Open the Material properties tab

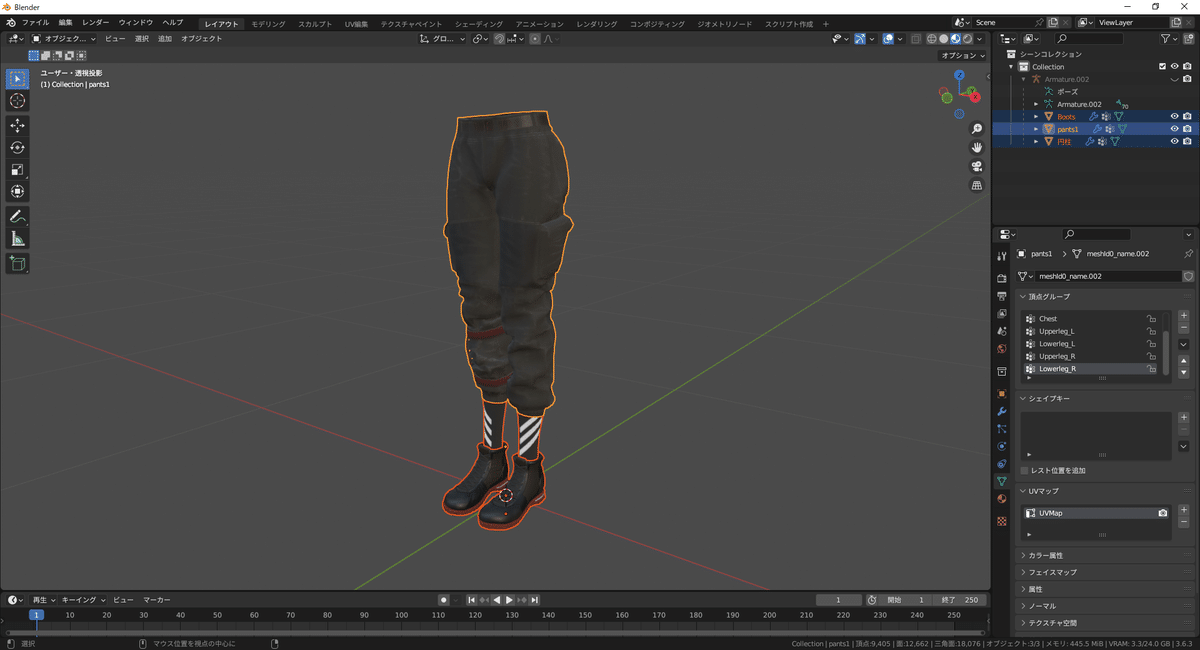(1002, 499)
